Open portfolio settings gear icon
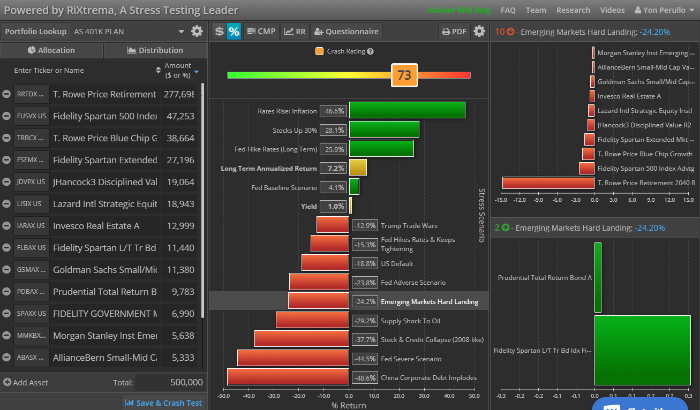The width and height of the screenshot is (700, 410). point(196,31)
